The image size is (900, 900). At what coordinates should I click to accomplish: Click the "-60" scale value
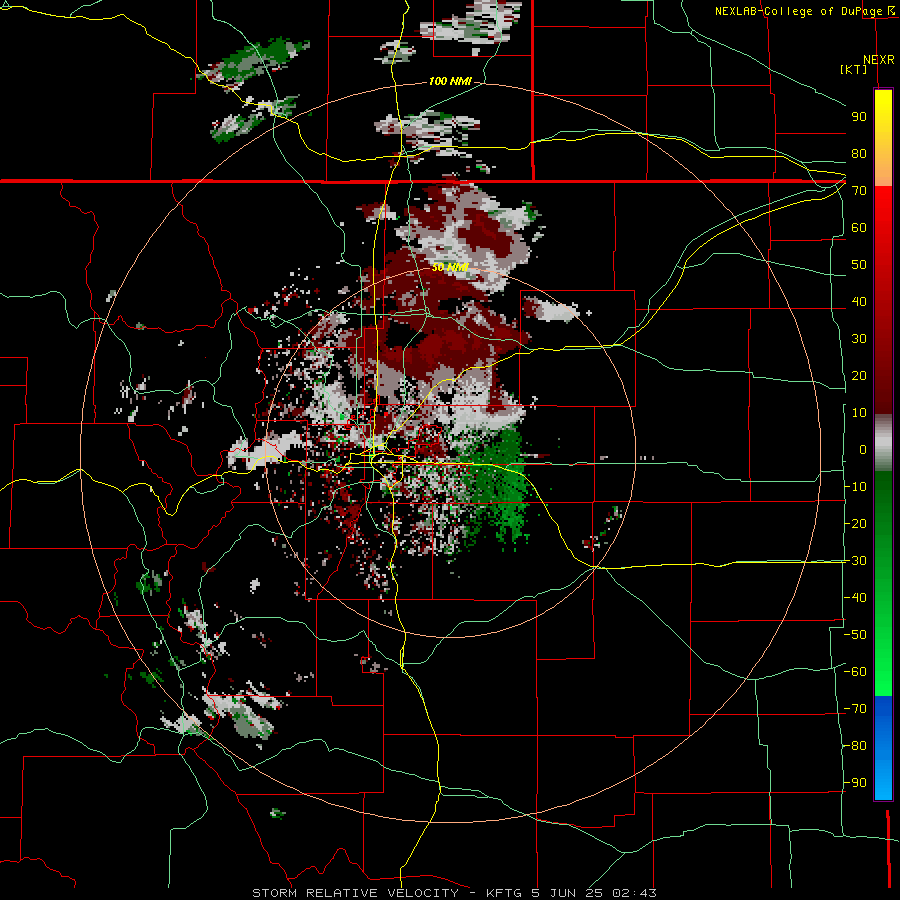click(x=856, y=672)
